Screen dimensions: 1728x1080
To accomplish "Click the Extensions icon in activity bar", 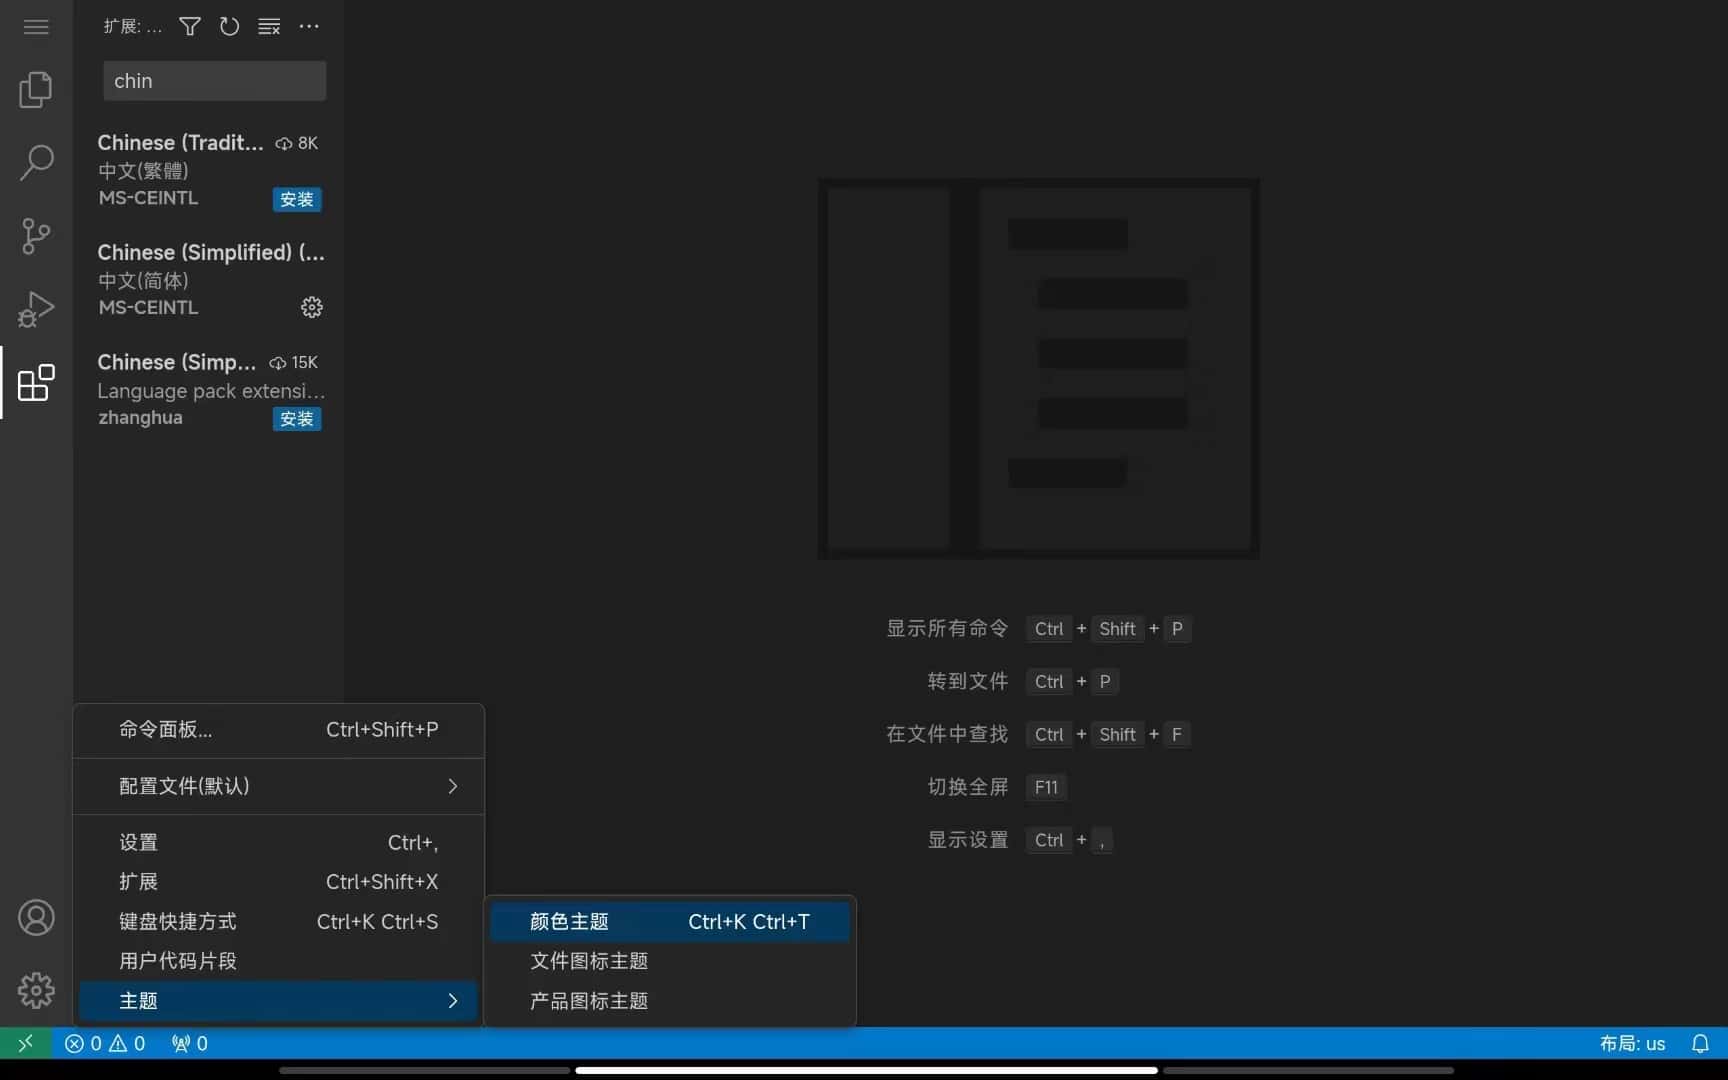I will pyautogui.click(x=36, y=383).
